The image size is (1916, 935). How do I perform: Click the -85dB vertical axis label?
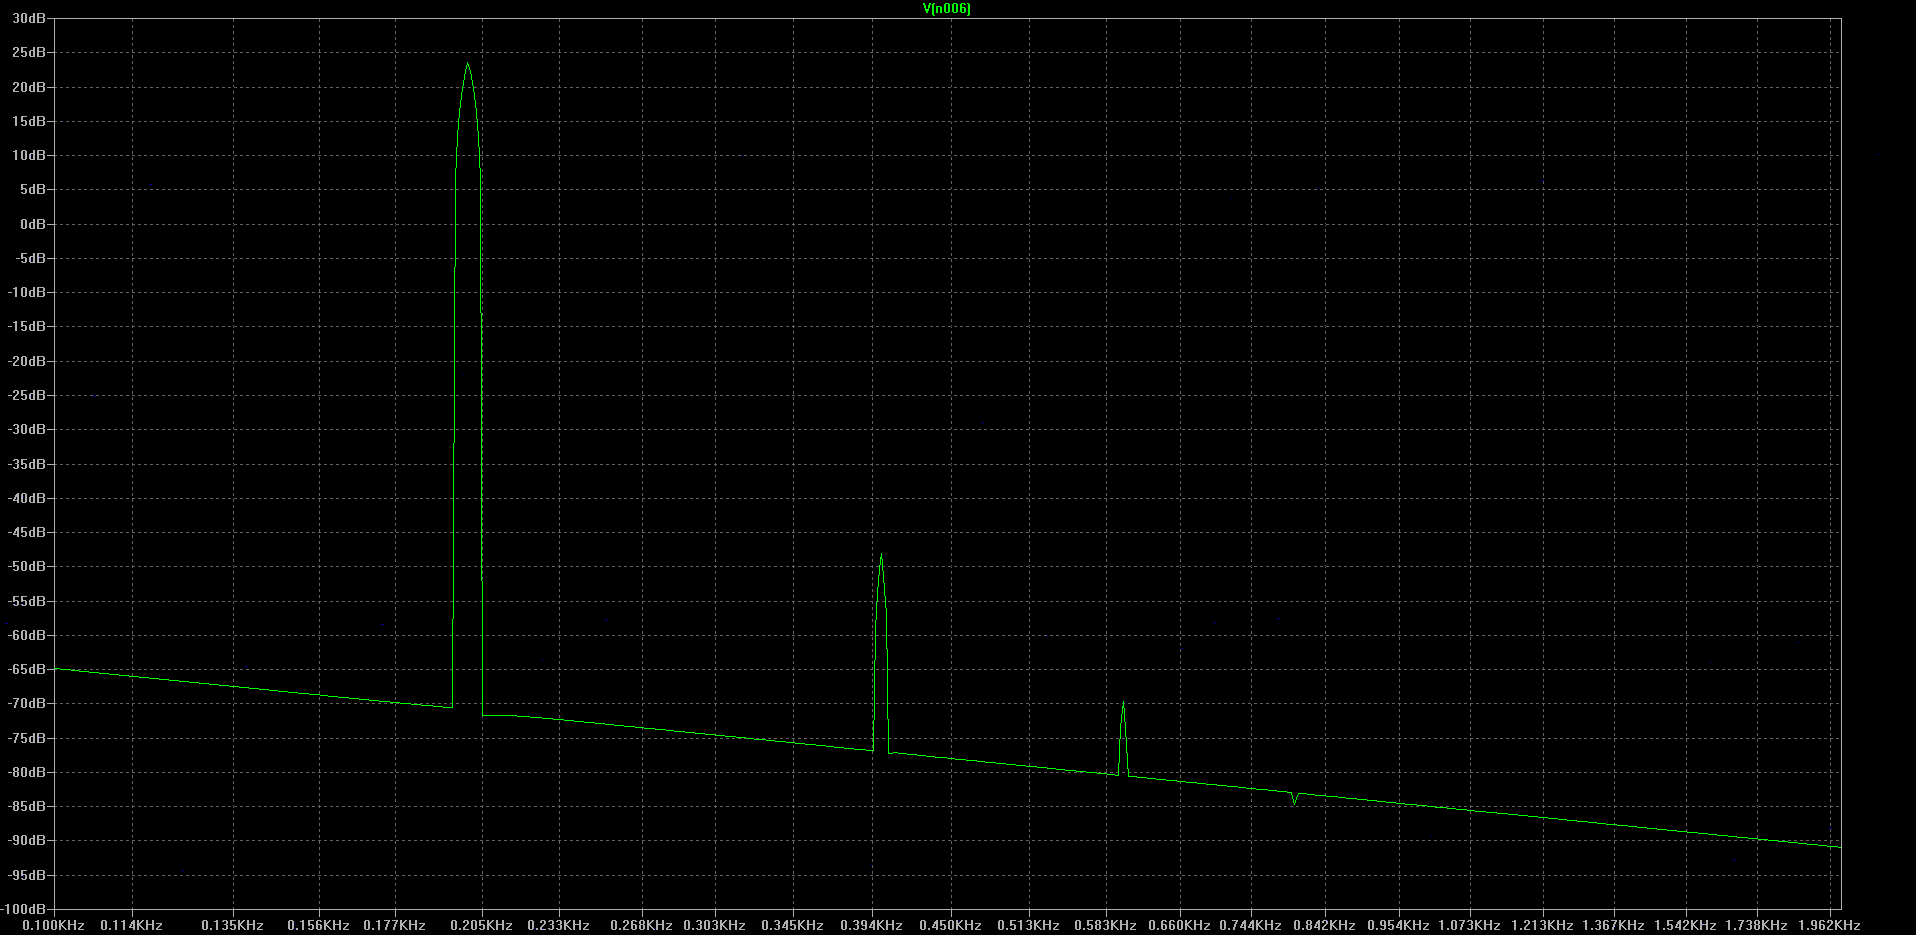point(27,807)
